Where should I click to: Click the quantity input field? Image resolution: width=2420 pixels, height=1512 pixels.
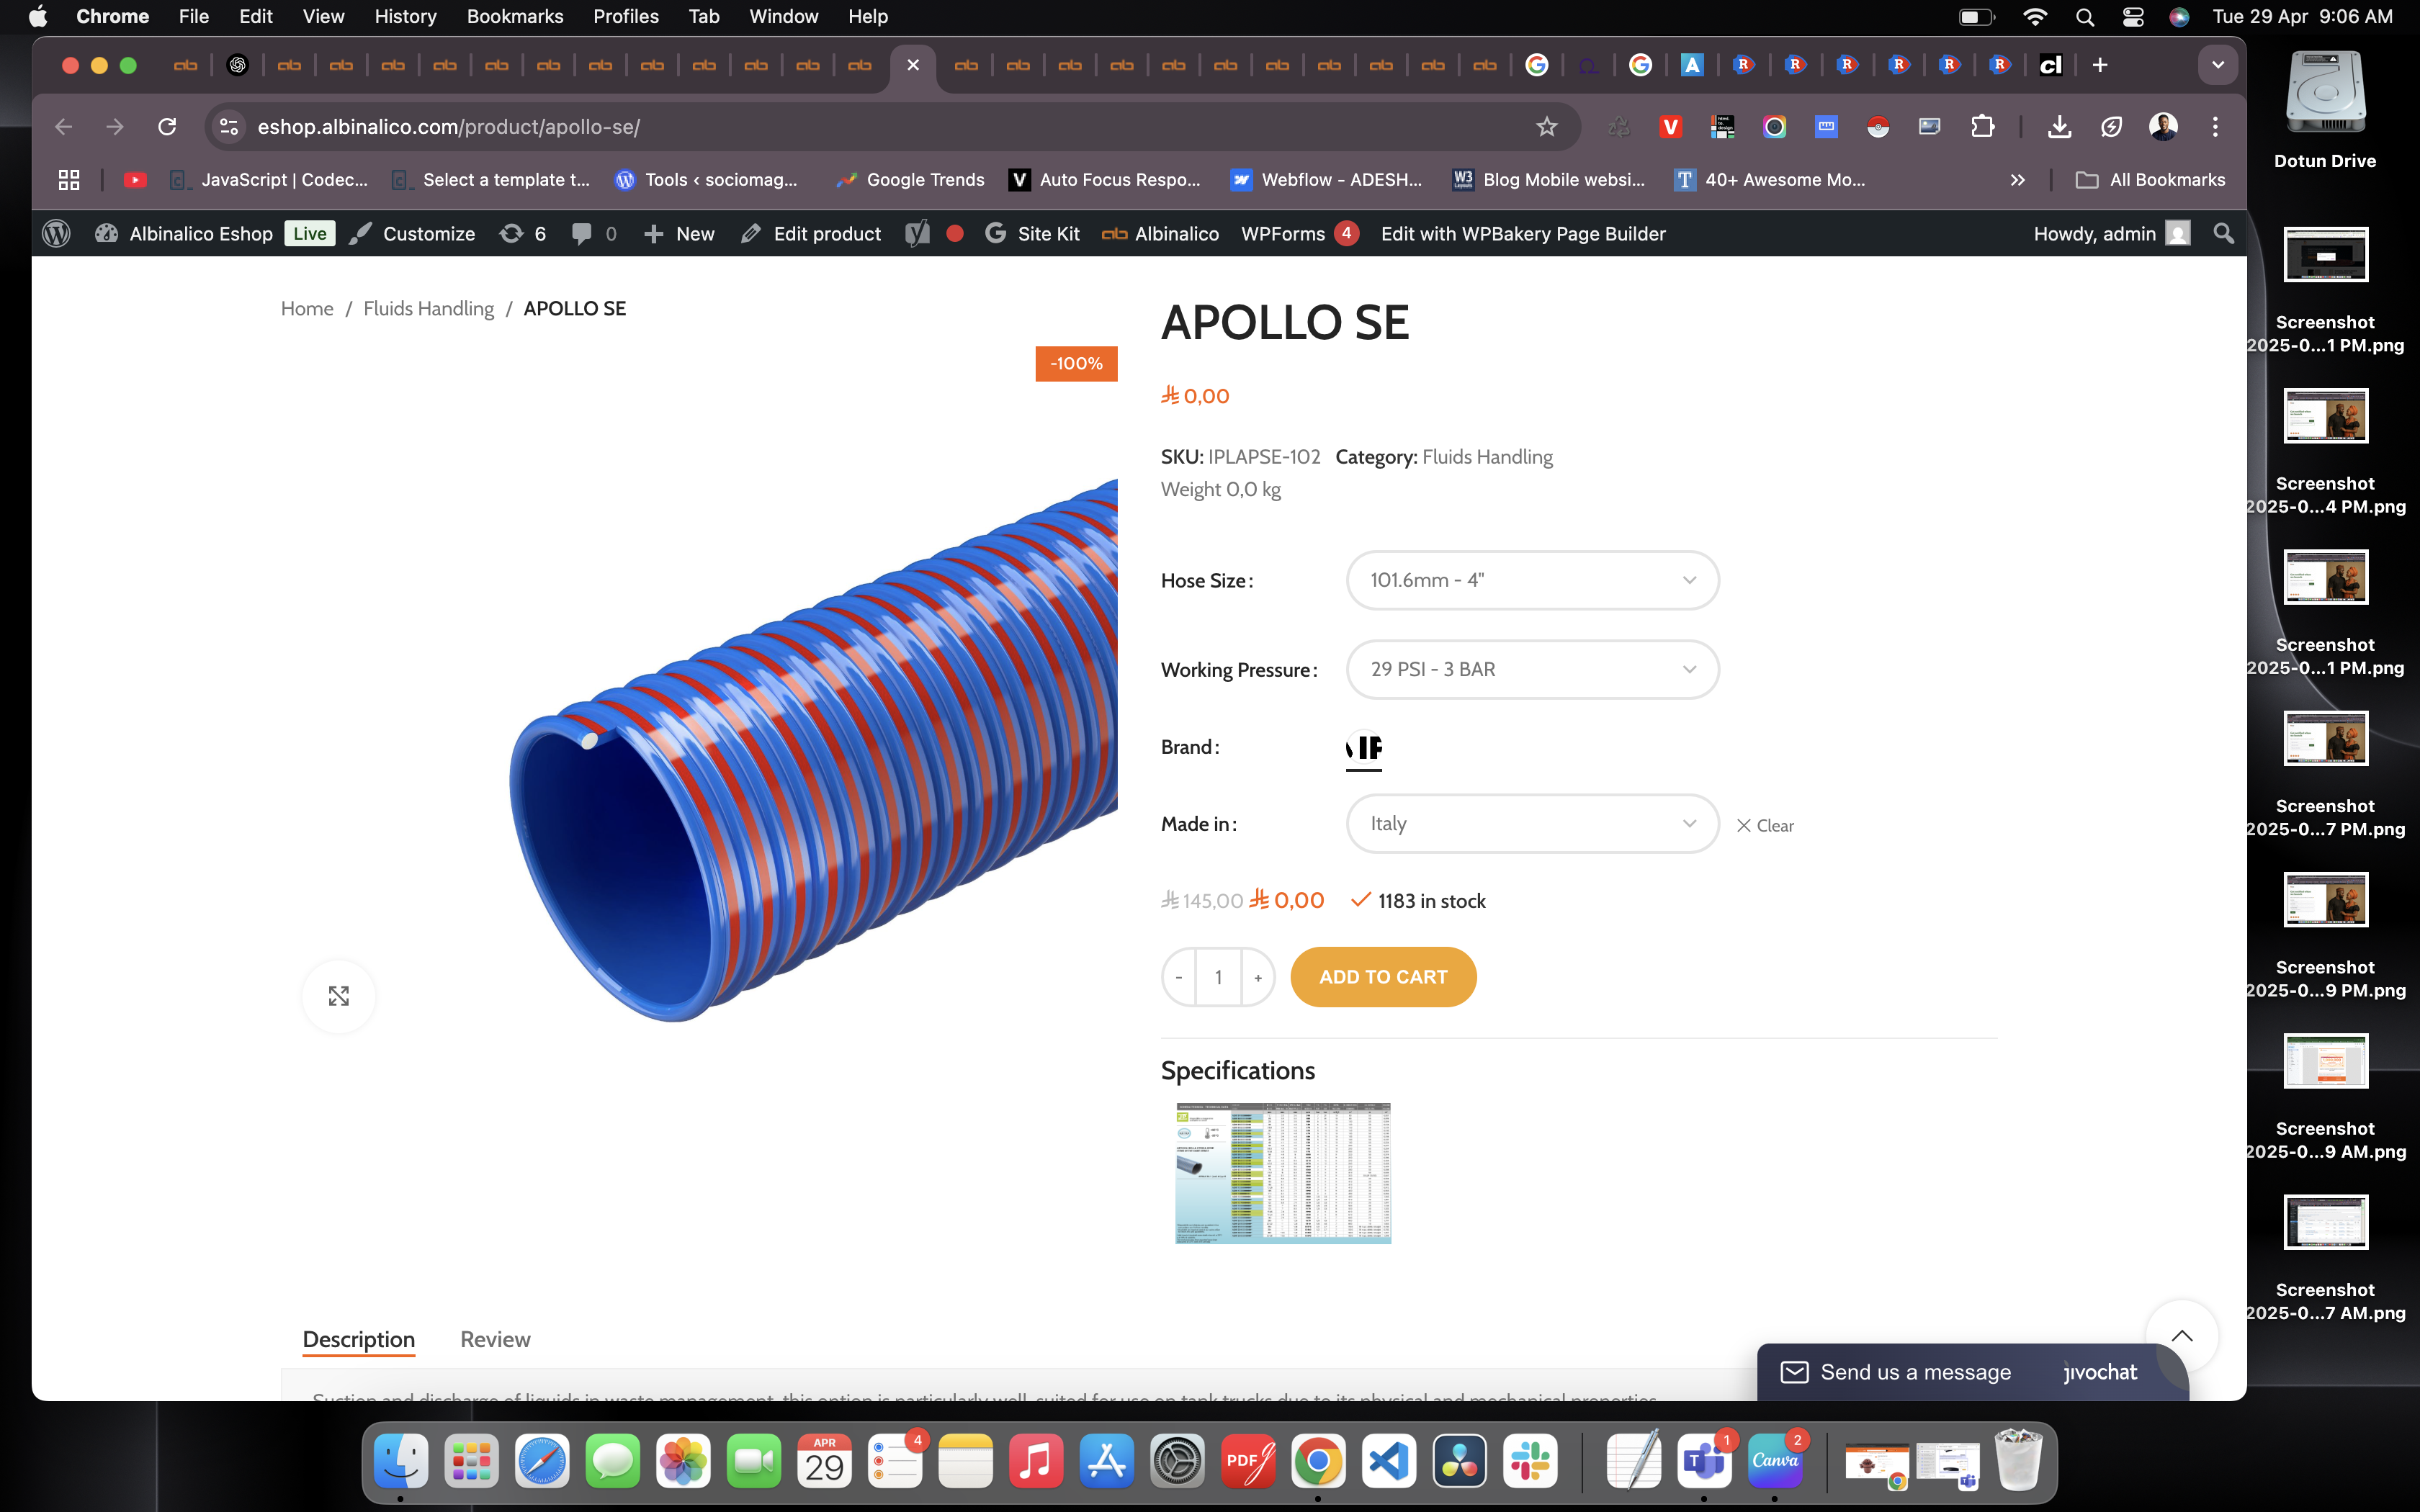(x=1218, y=977)
